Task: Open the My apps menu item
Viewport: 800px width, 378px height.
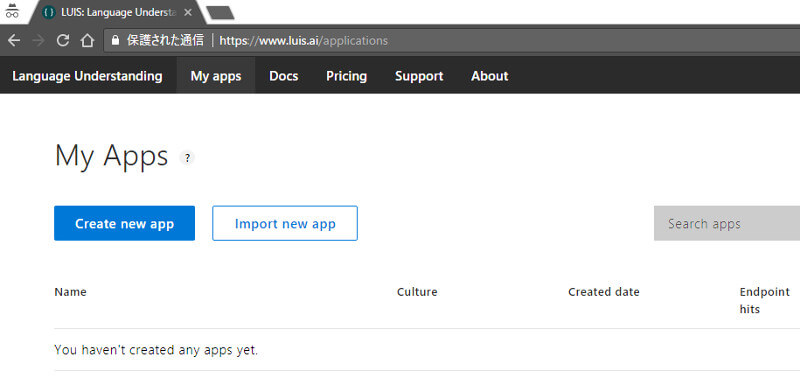Action: click(216, 76)
